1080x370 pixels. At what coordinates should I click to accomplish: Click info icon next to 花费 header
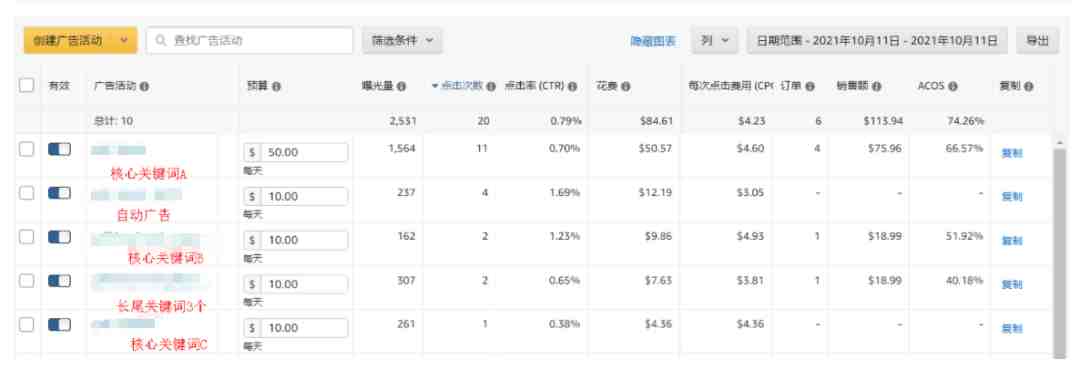(x=625, y=87)
